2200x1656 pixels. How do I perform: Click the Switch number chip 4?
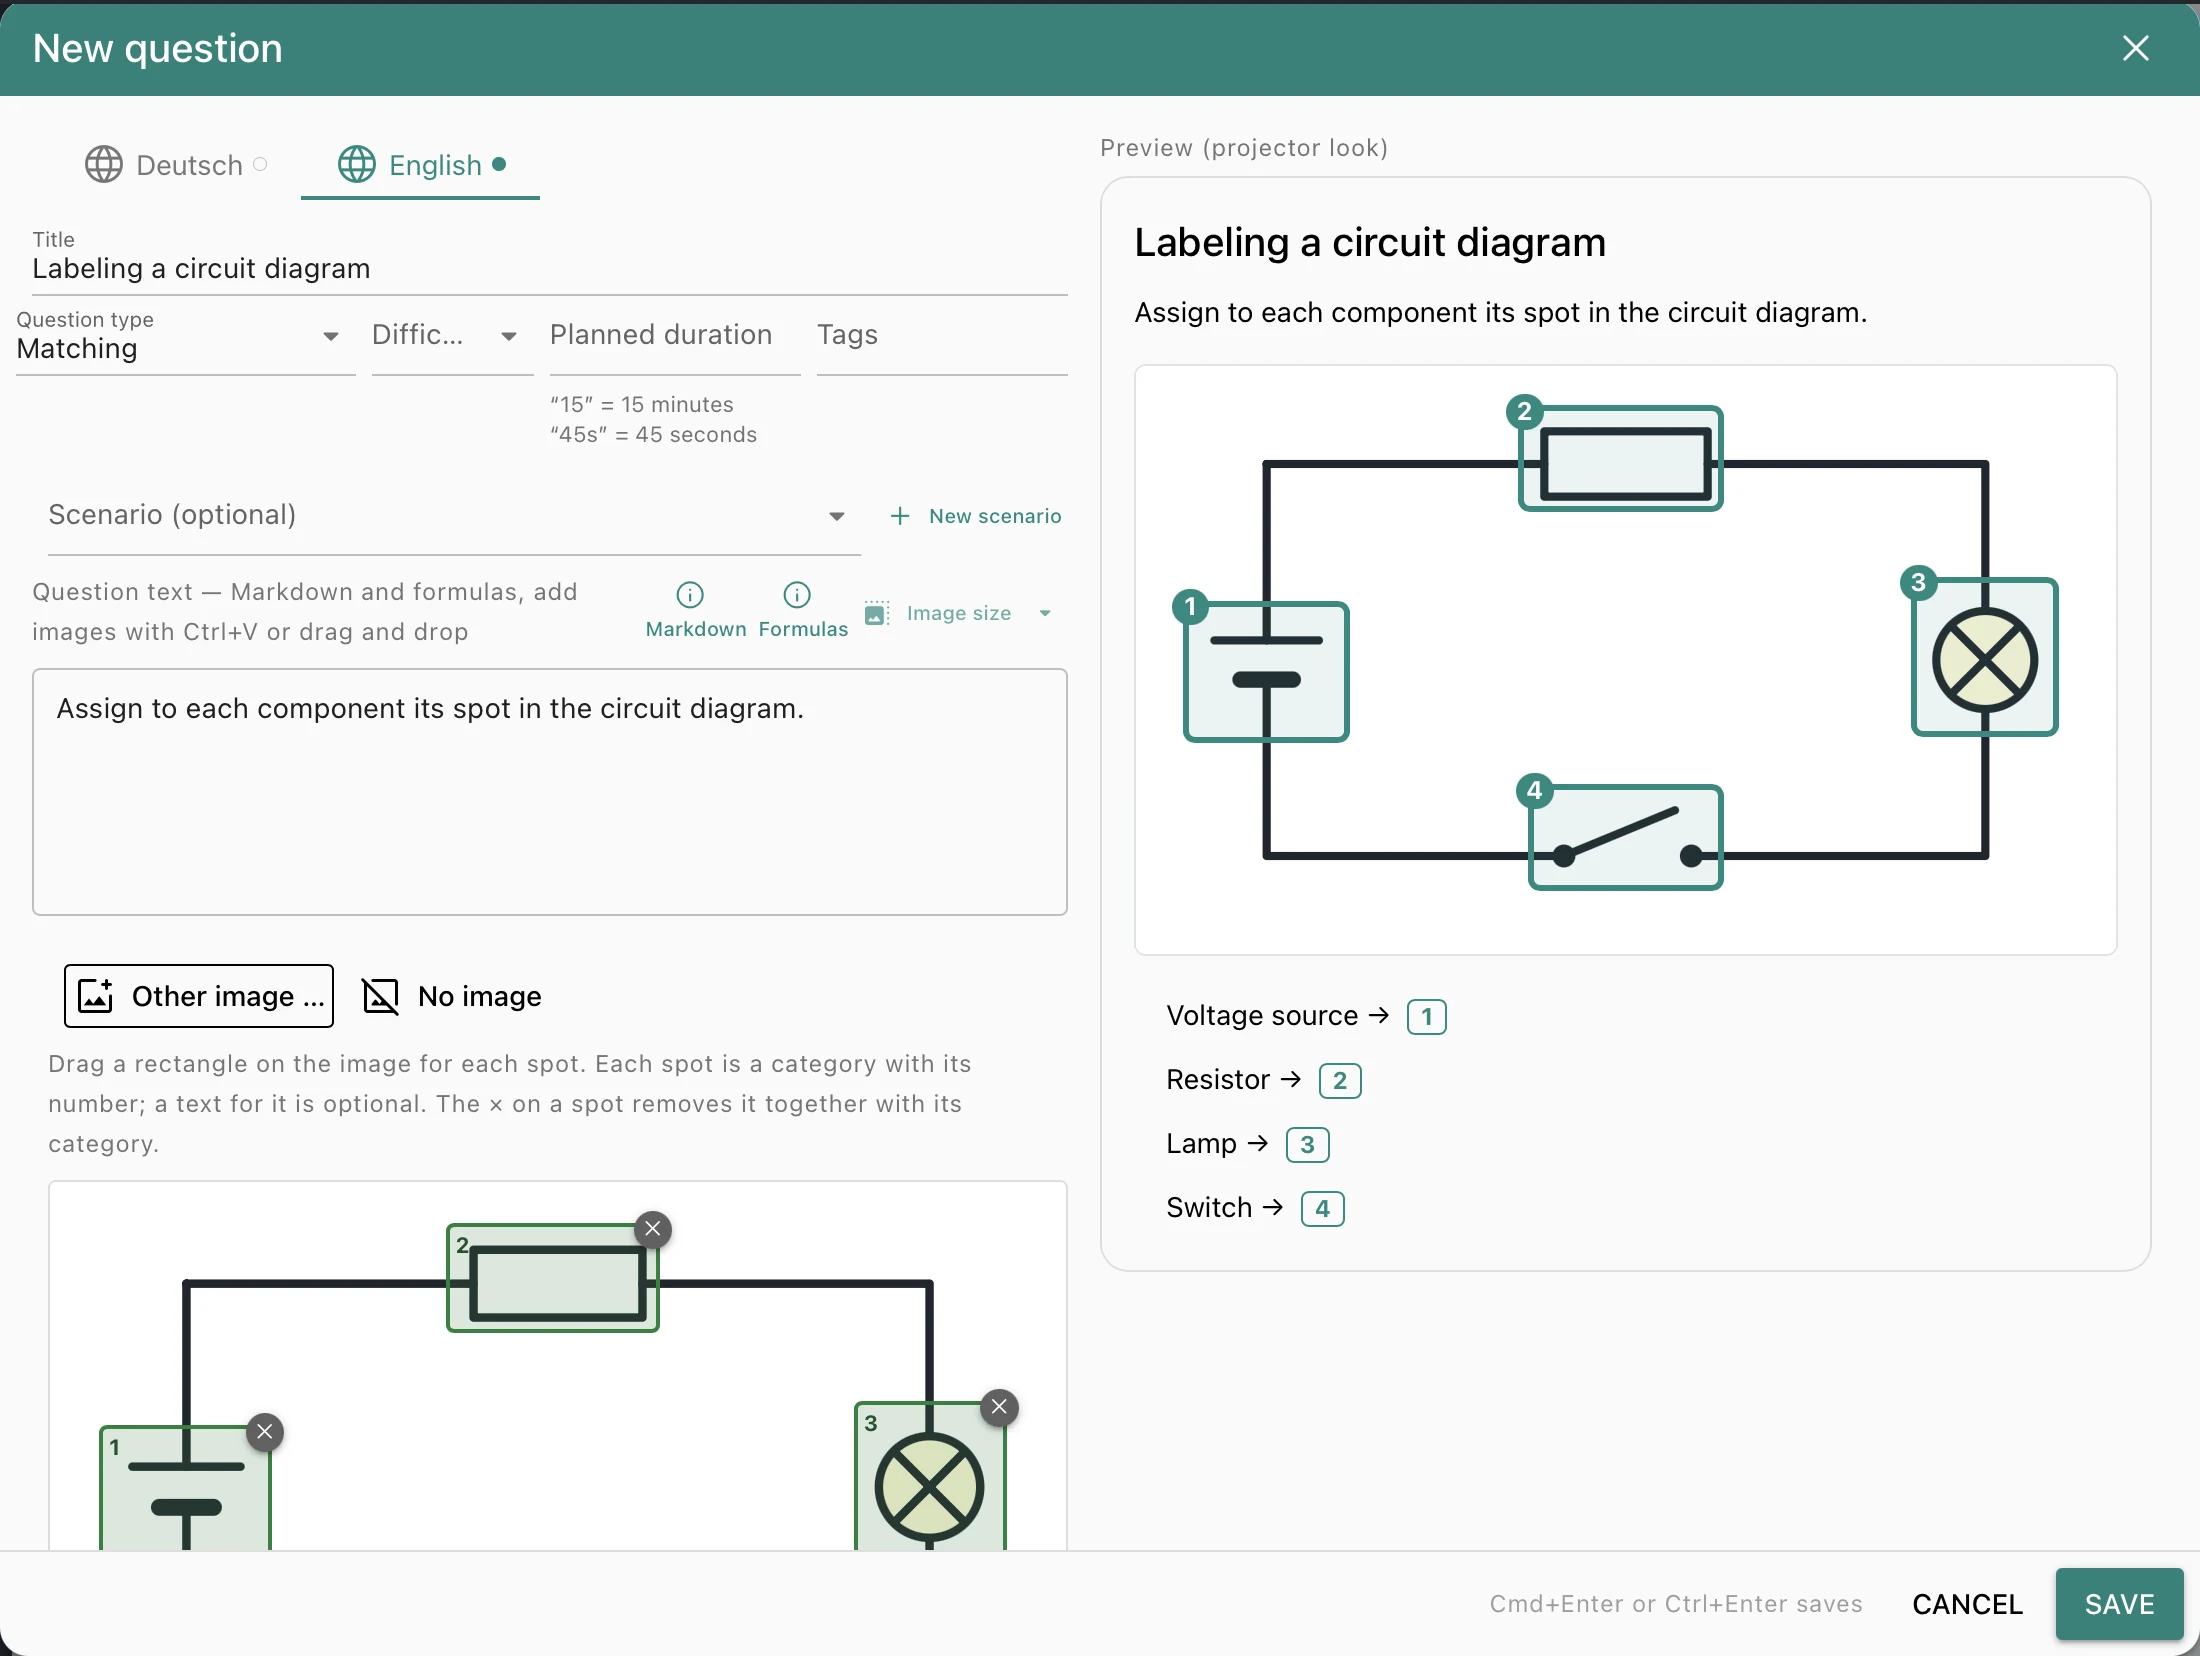pyautogui.click(x=1322, y=1209)
